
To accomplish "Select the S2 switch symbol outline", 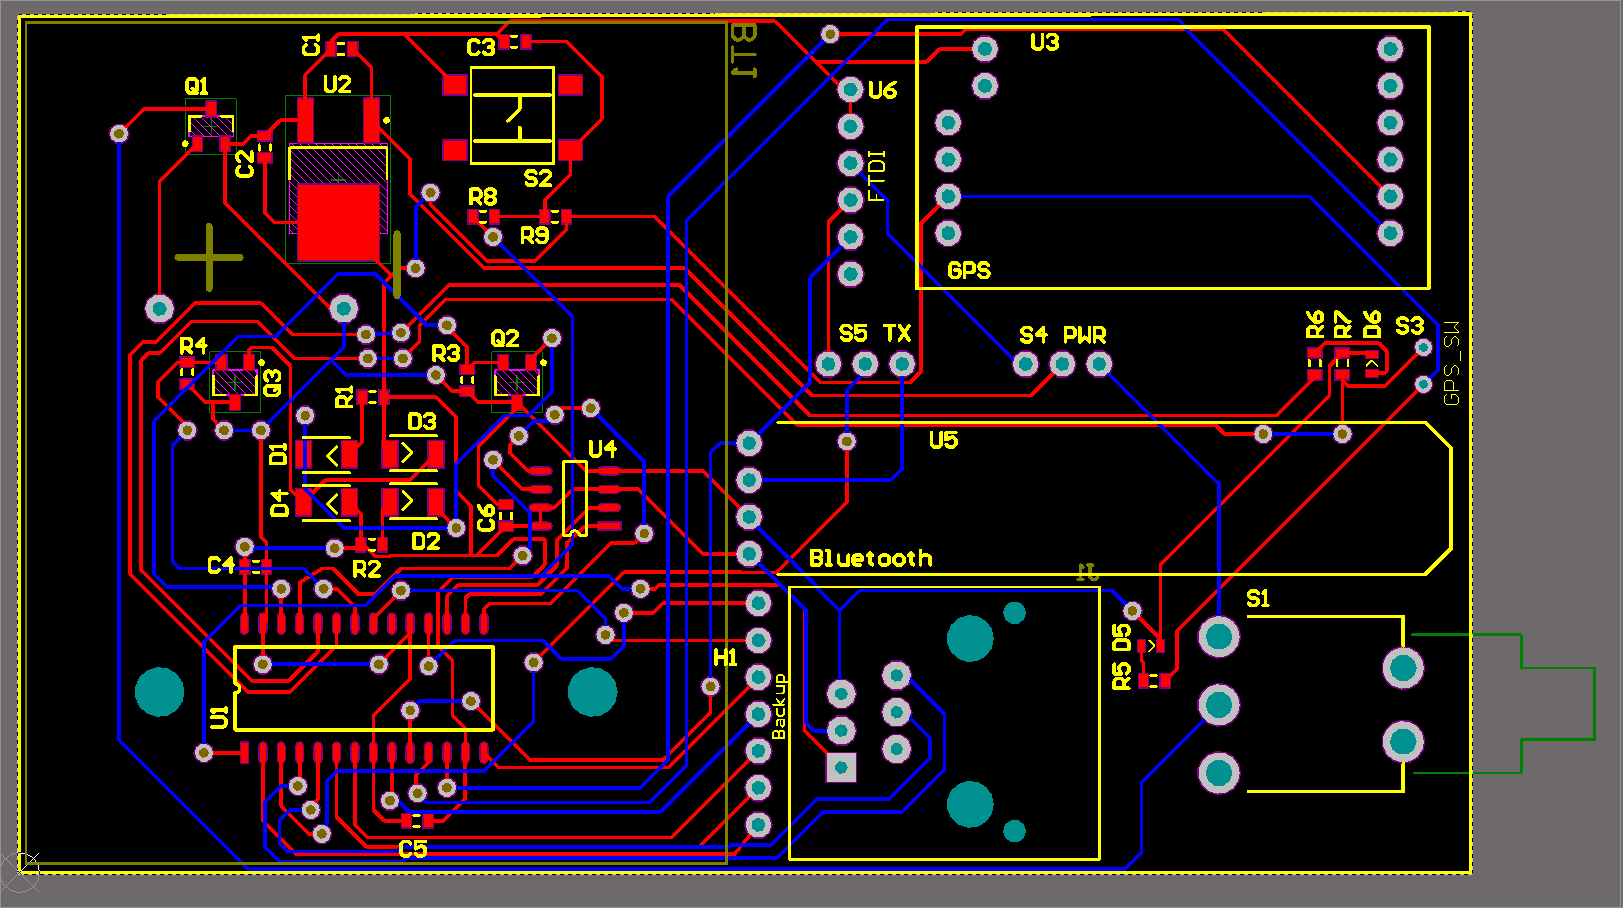I will [512, 116].
